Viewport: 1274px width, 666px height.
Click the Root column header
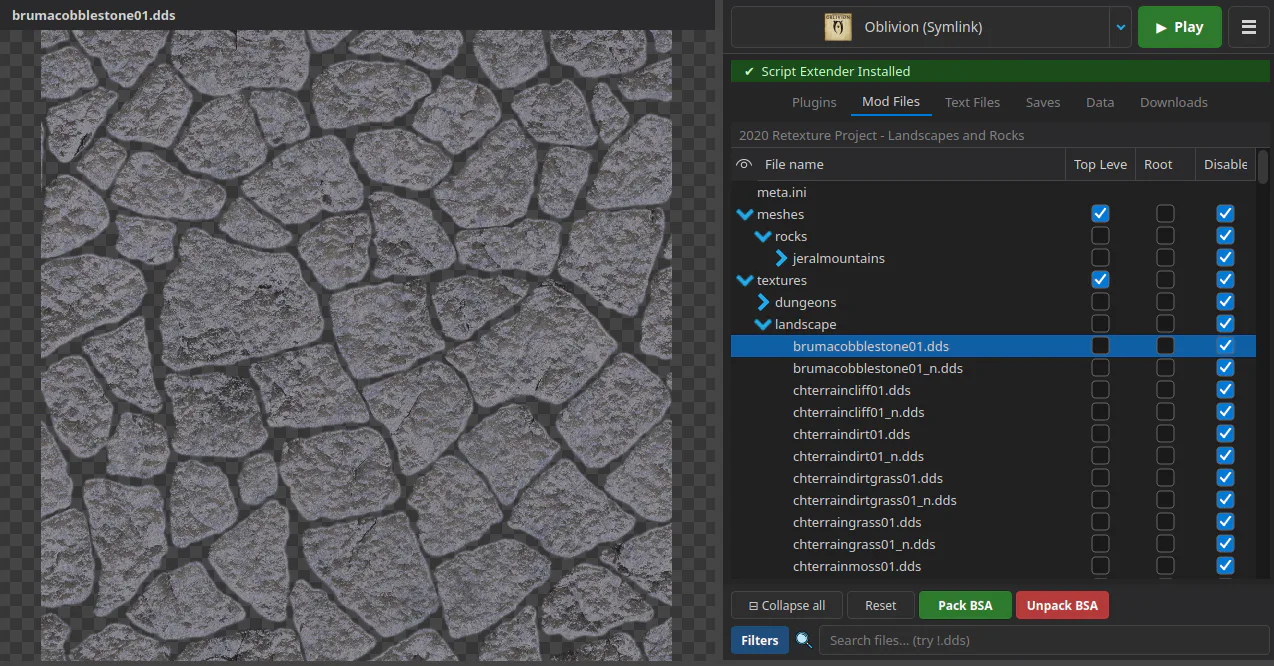[x=1165, y=164]
